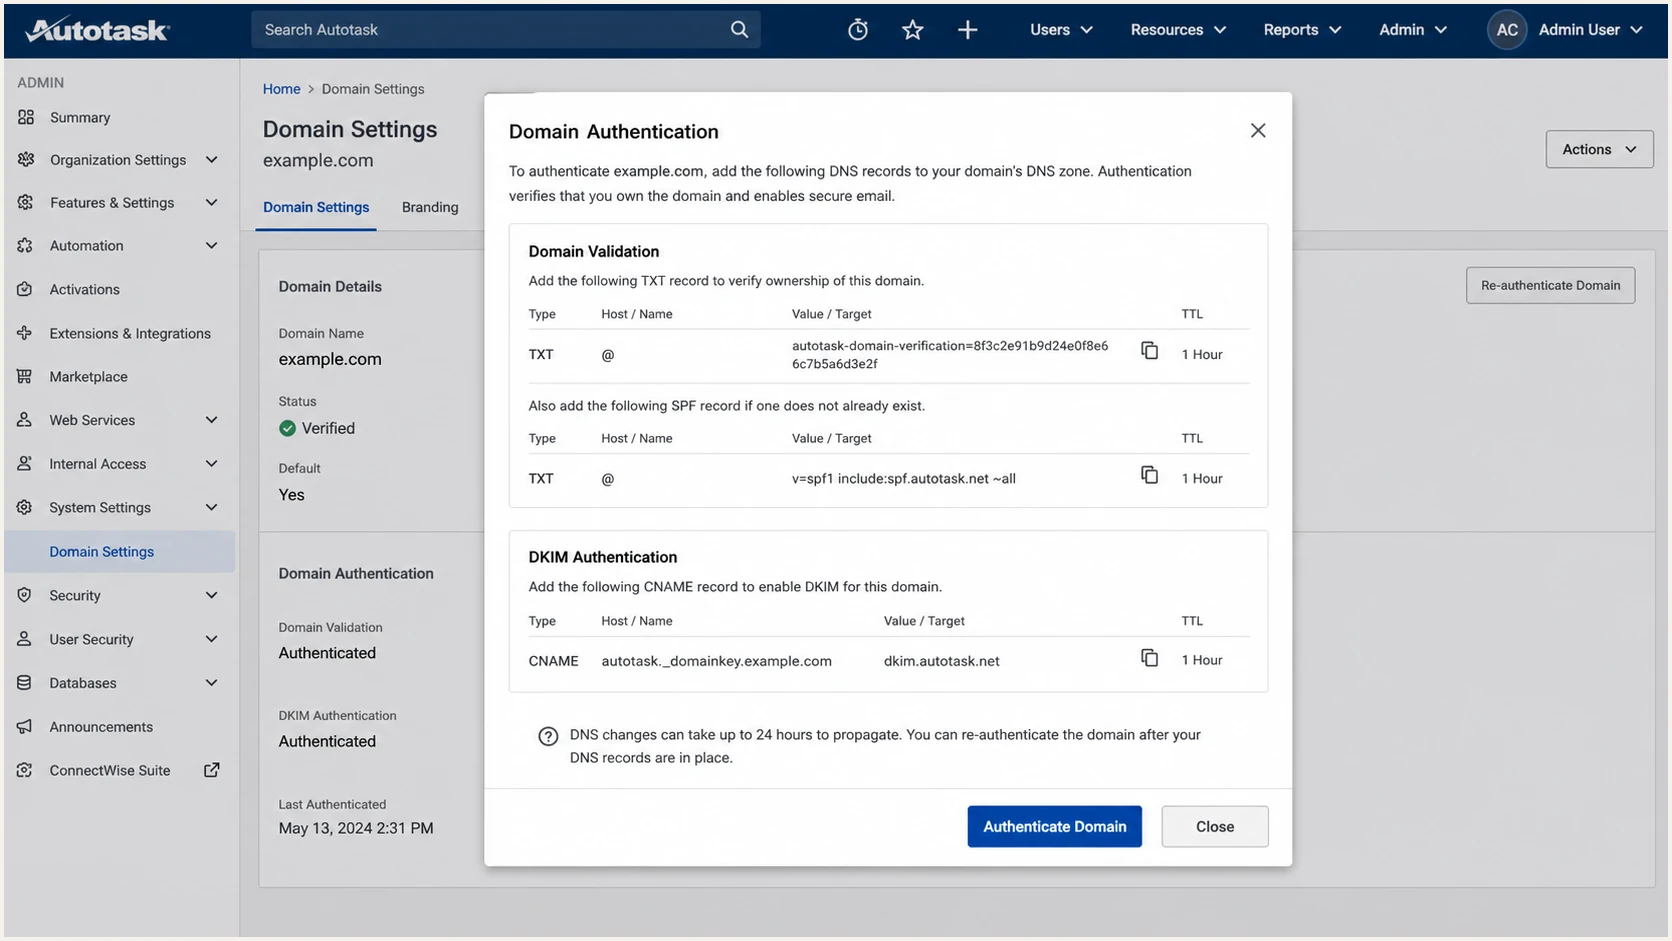The height and width of the screenshot is (941, 1672).
Task: Expand the Automation section chevron
Action: pos(211,245)
